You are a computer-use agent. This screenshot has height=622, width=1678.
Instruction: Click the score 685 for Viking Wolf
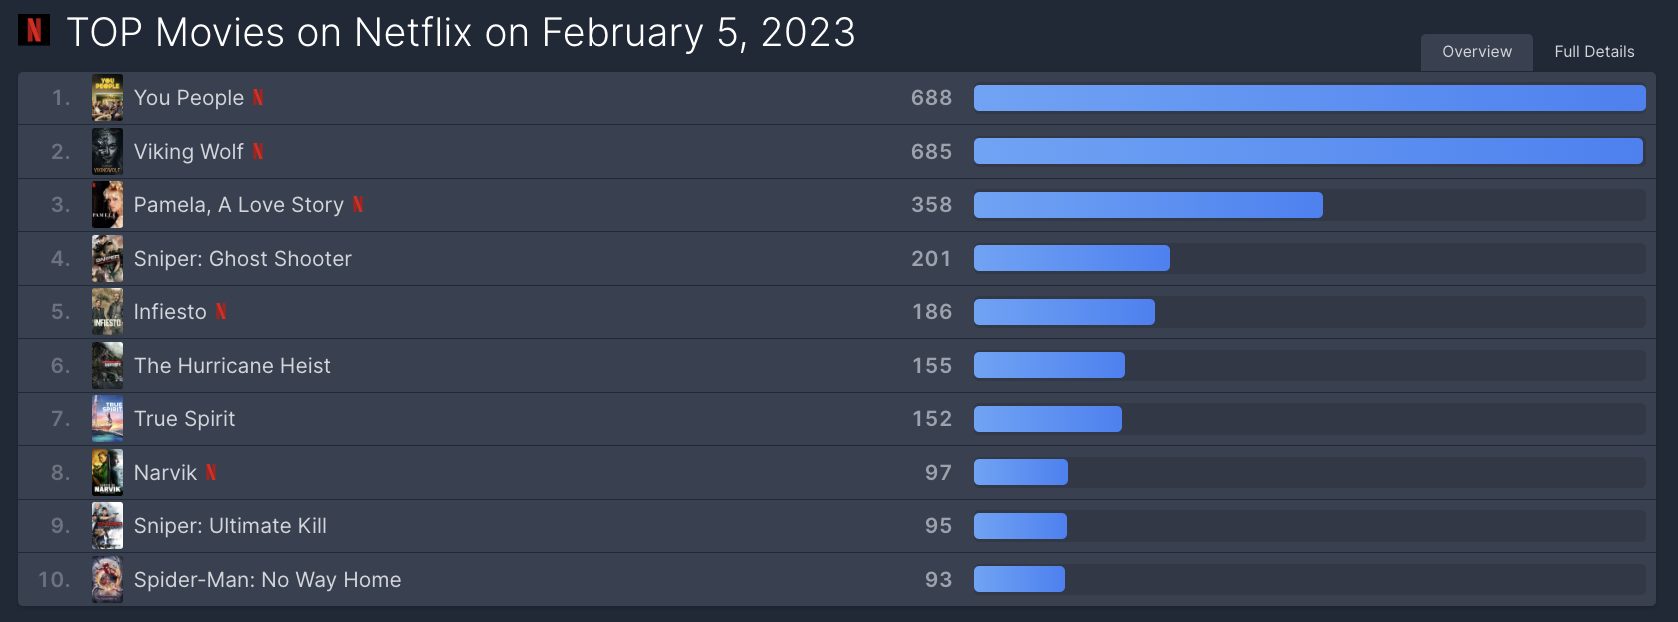pyautogui.click(x=931, y=152)
